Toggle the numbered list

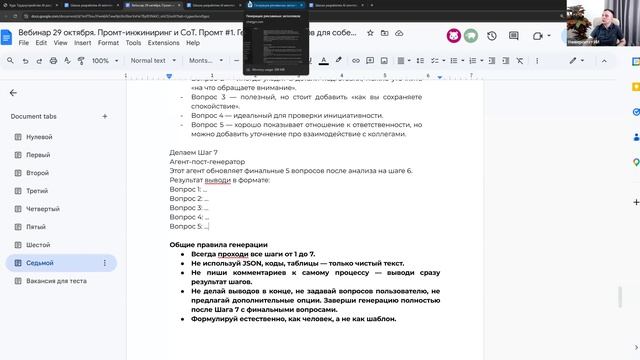pyautogui.click(x=473, y=61)
